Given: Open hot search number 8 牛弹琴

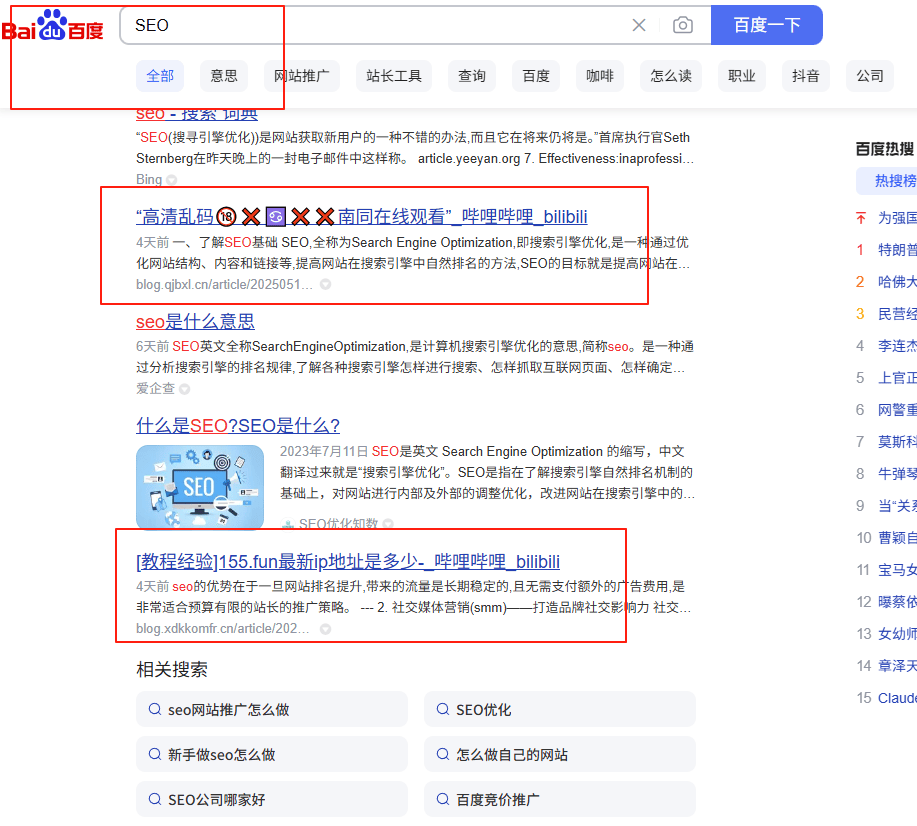Looking at the screenshot, I should tap(897, 474).
